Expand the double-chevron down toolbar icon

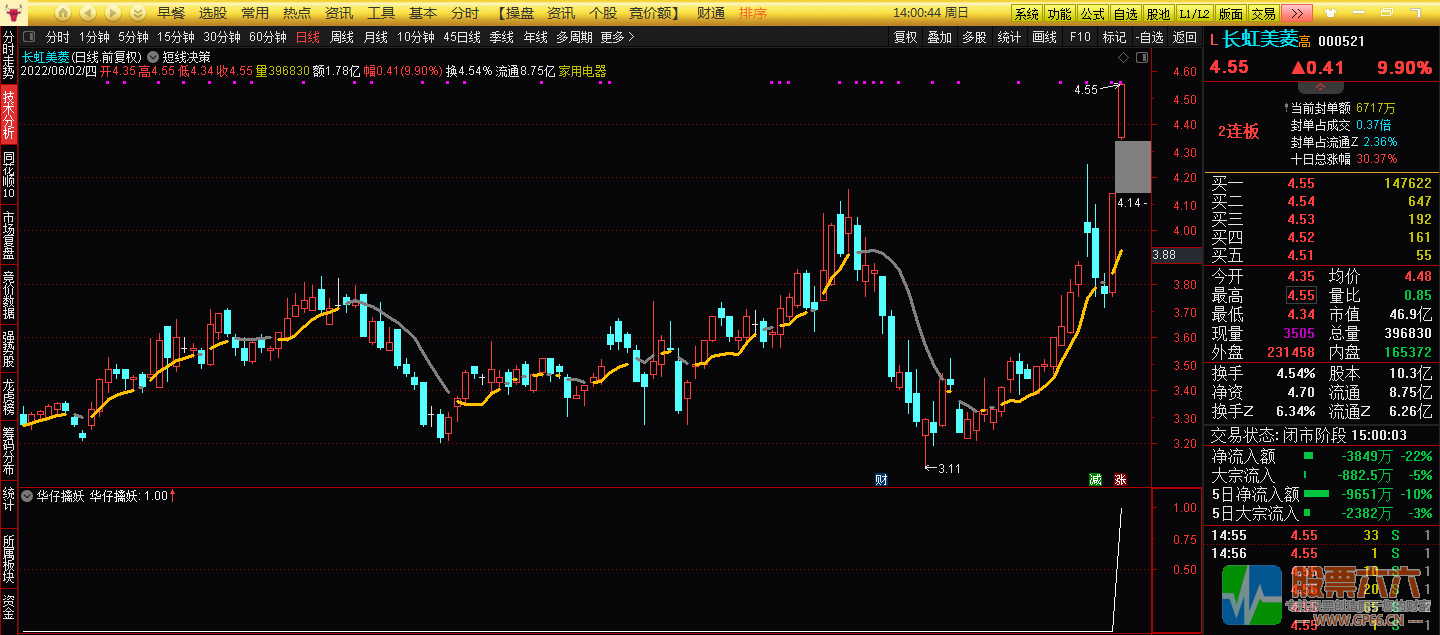[137, 13]
